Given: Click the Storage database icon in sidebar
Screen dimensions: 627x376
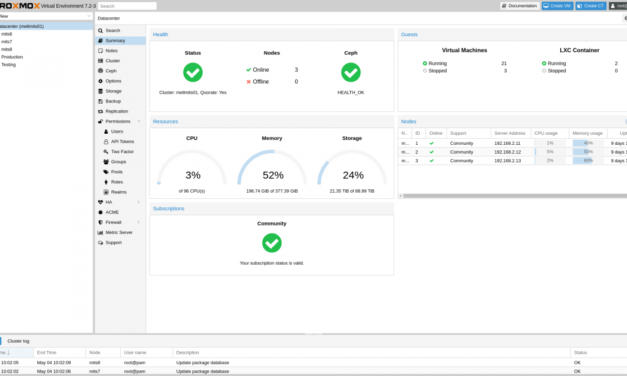Looking at the screenshot, I should [x=100, y=91].
